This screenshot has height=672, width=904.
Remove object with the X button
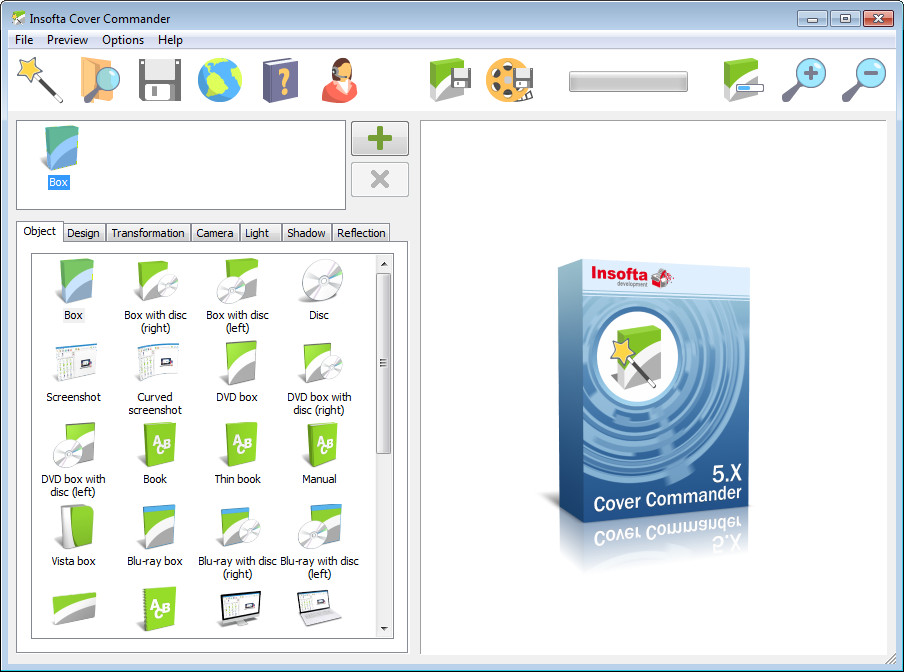(380, 179)
